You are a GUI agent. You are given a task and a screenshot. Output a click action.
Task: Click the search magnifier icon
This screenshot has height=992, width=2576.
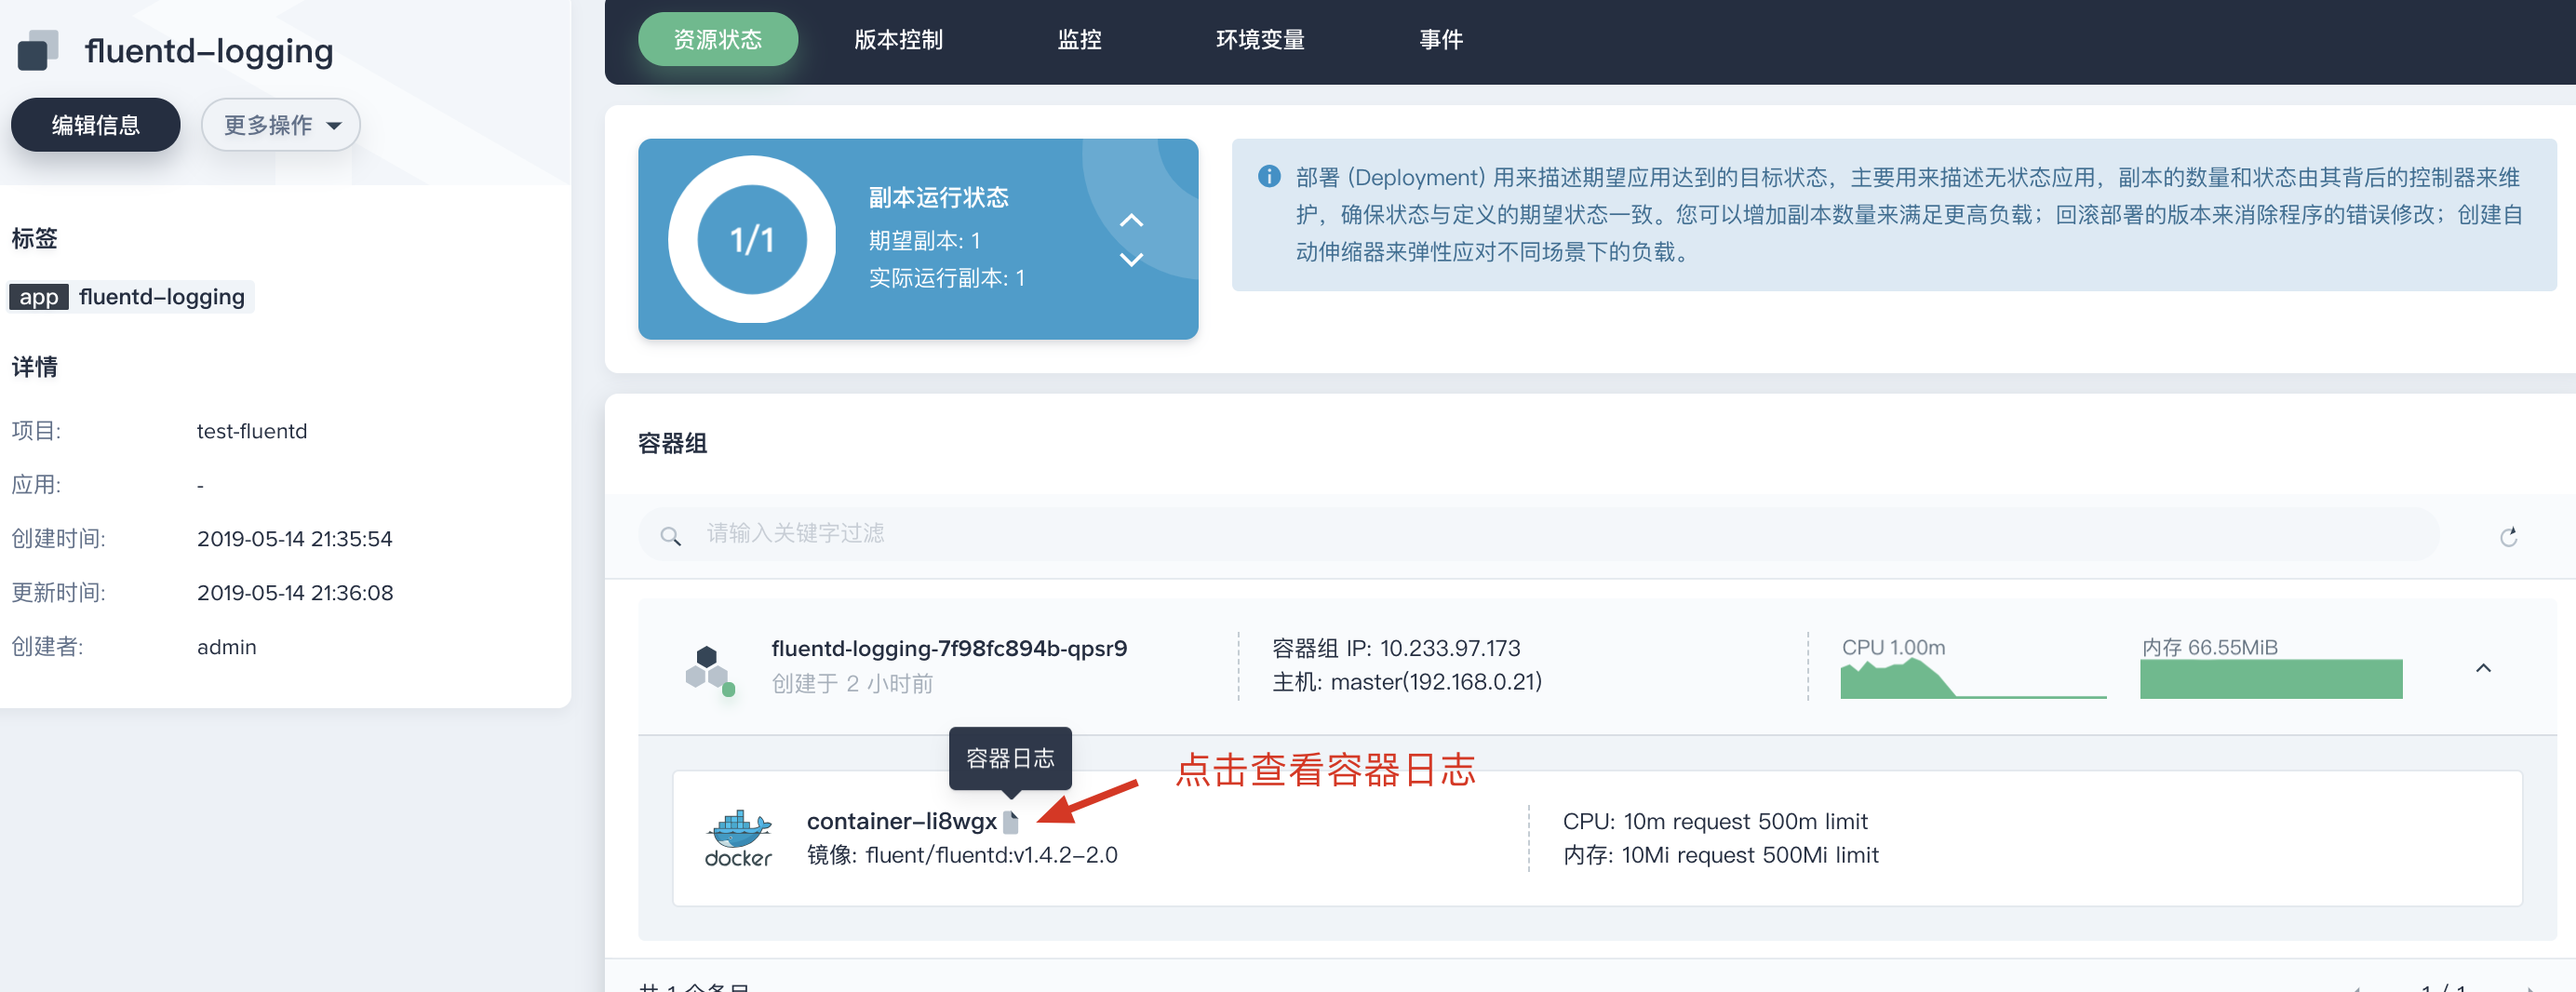671,536
